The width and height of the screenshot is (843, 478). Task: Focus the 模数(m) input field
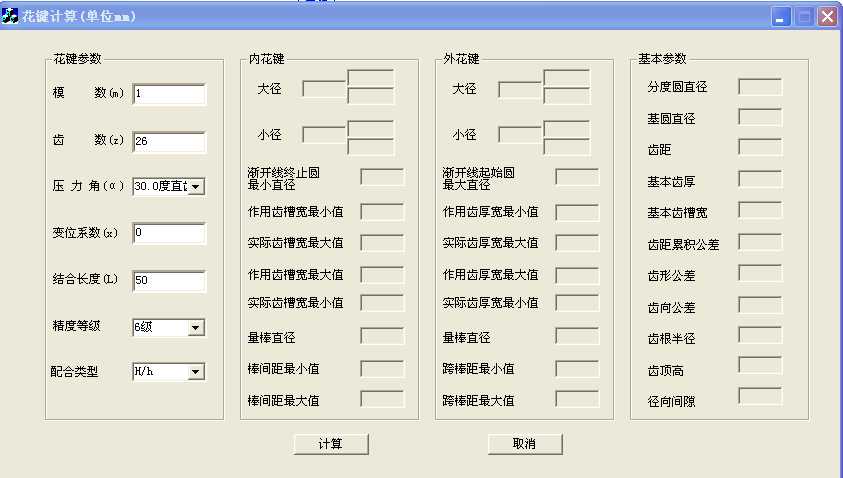168,94
